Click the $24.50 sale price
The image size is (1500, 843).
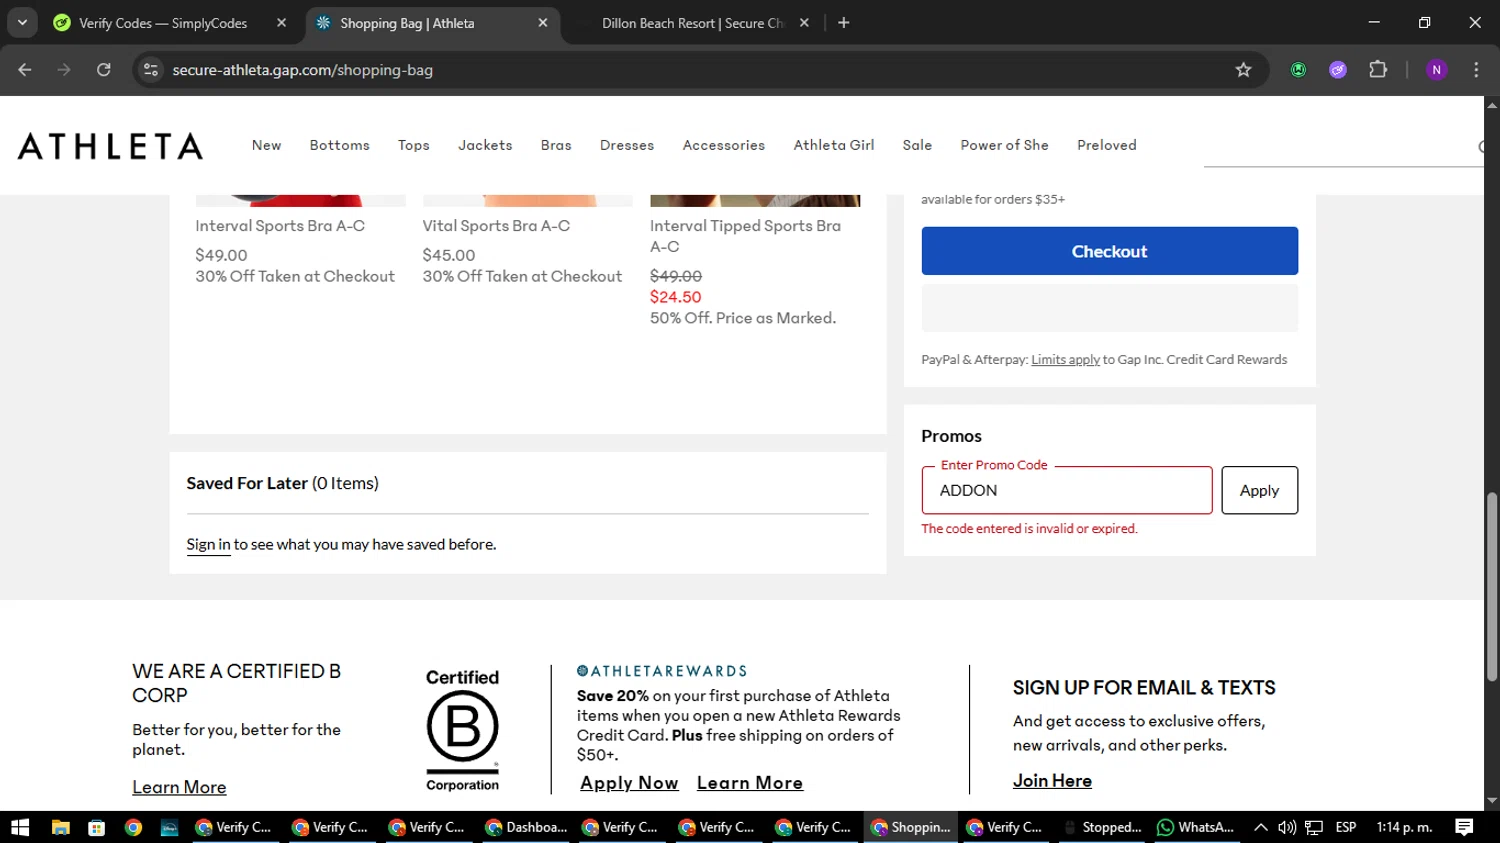(x=676, y=297)
